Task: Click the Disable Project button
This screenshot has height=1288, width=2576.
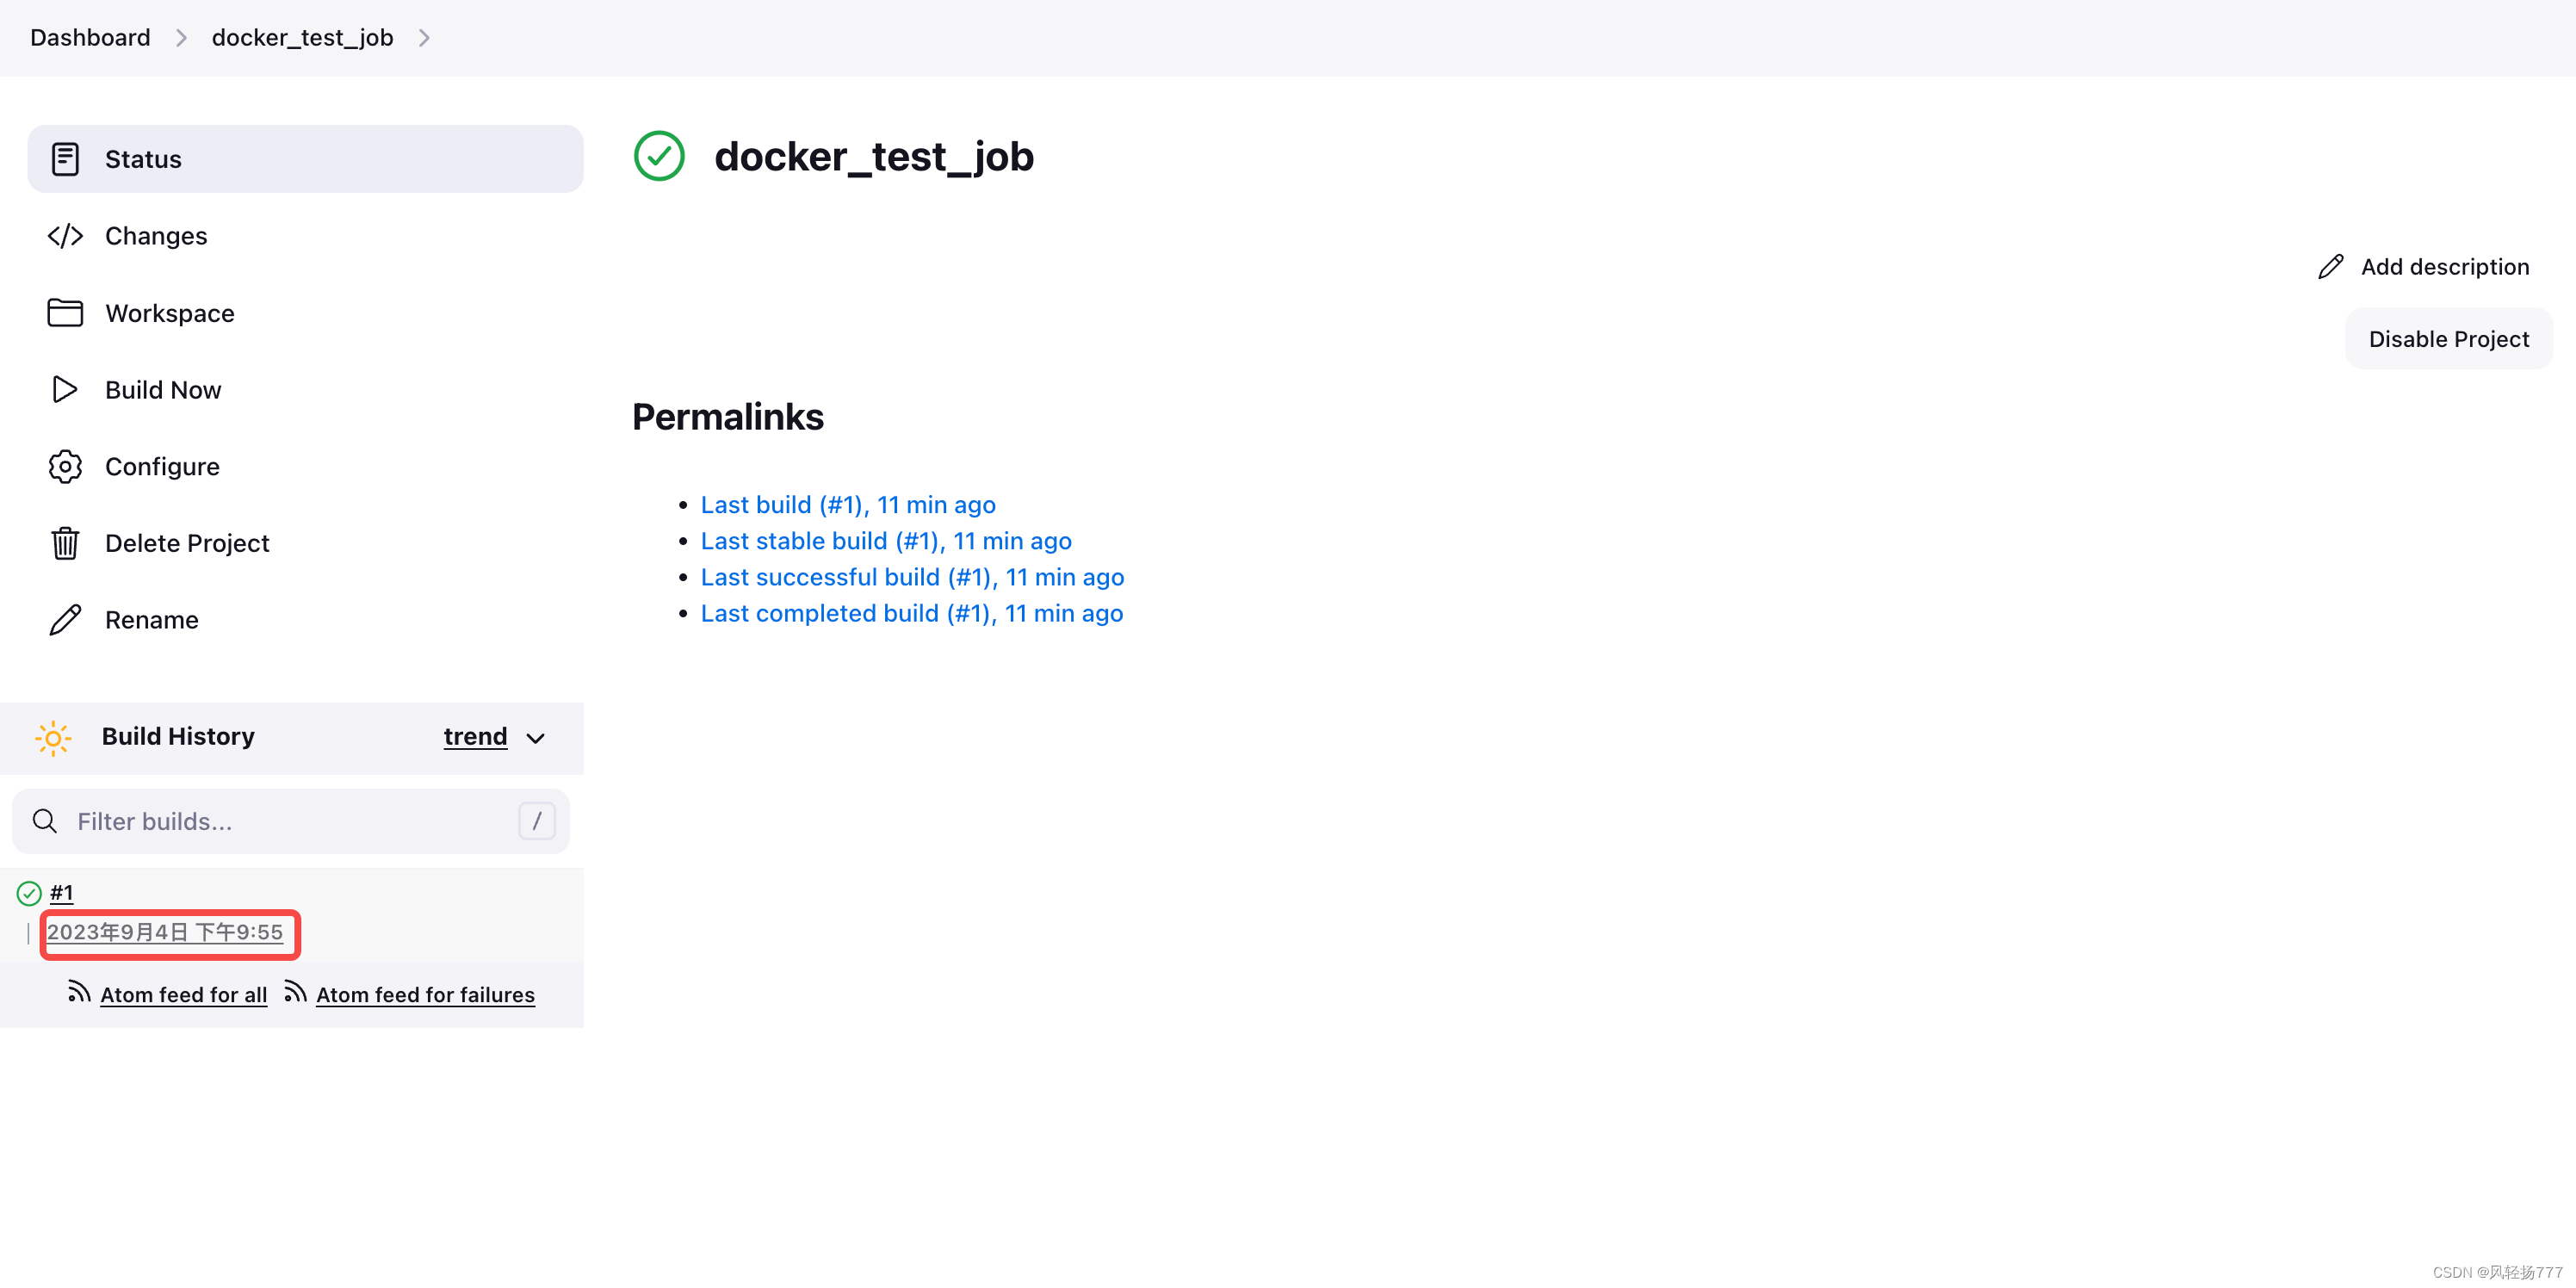Action: [2449, 338]
